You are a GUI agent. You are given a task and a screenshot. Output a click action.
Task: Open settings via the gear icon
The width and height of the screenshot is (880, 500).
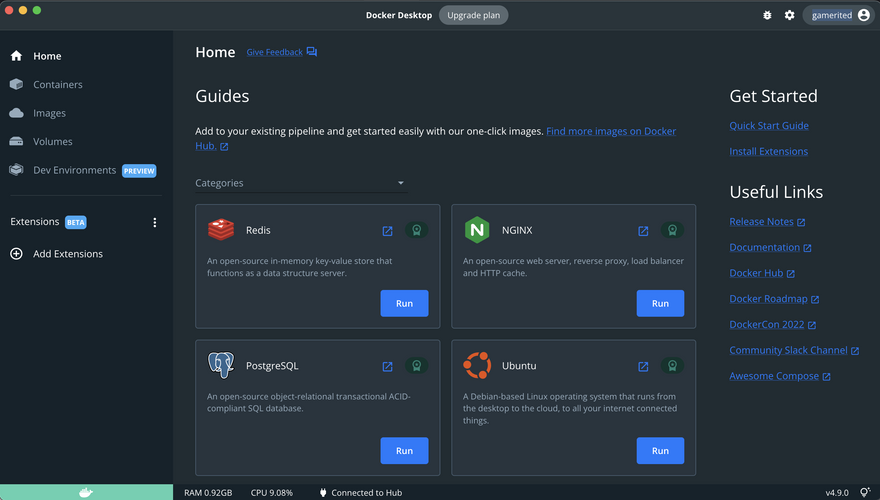(x=789, y=15)
